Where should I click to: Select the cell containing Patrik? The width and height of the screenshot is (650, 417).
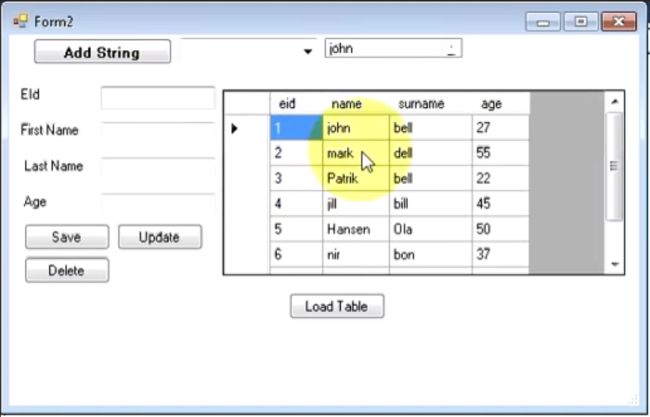[356, 179]
